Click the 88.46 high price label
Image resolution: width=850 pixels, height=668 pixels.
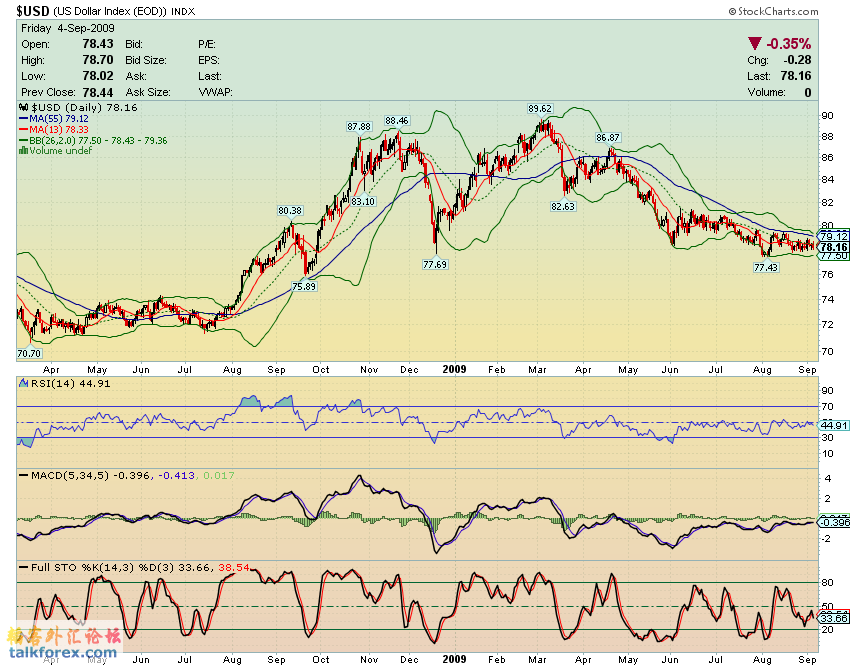coord(397,120)
